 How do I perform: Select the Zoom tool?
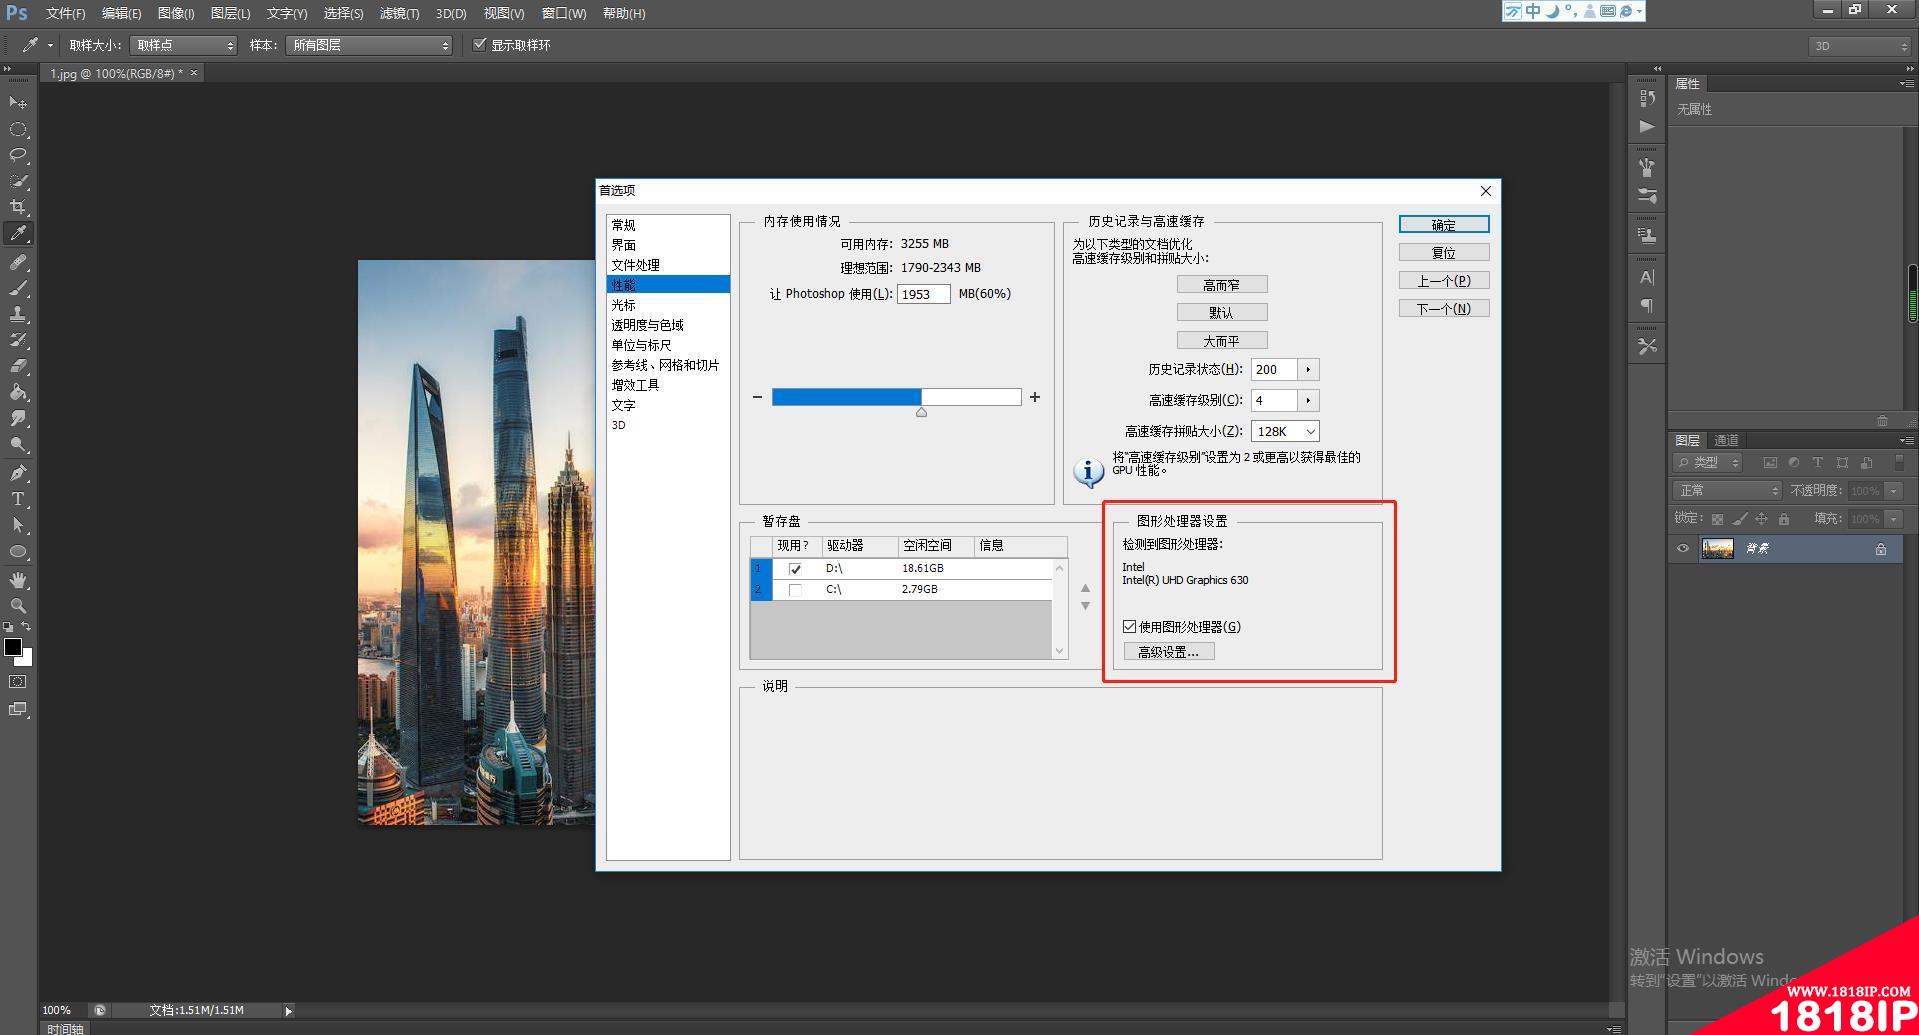coord(18,606)
